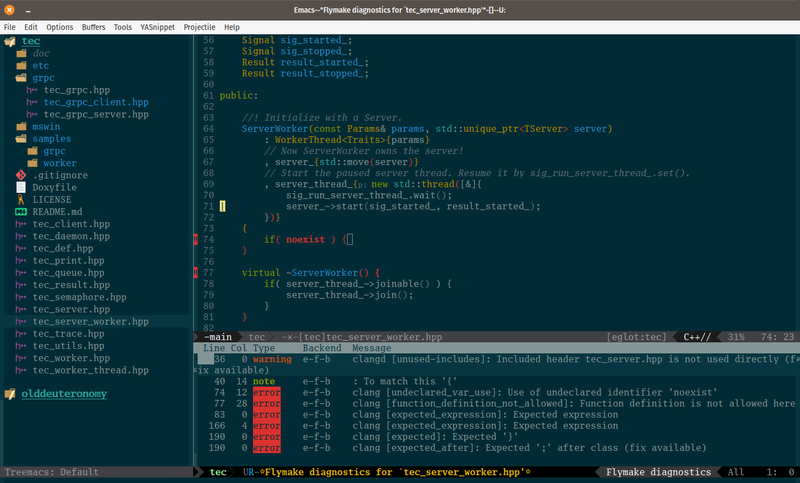Click header icon beside tec_grpc_server.hpp
Screen dimensions: 800x483
(x=32, y=114)
